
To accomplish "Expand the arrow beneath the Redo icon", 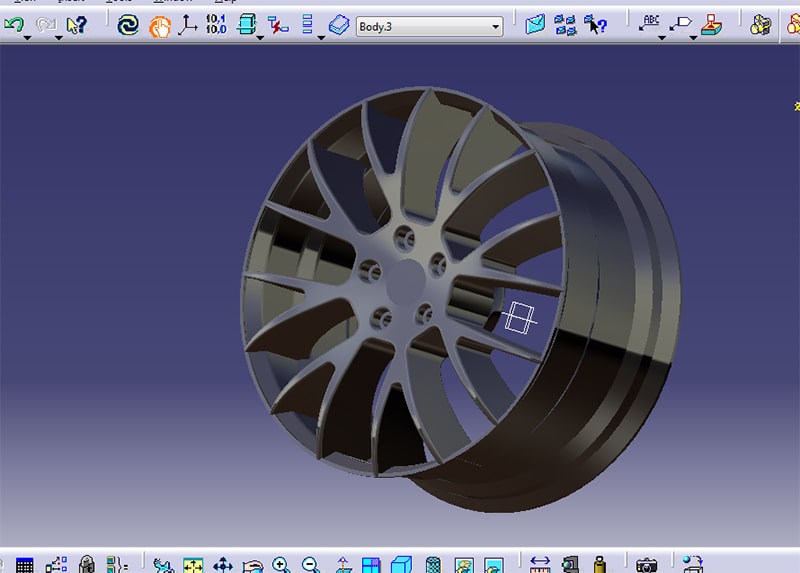I will (x=58, y=38).
